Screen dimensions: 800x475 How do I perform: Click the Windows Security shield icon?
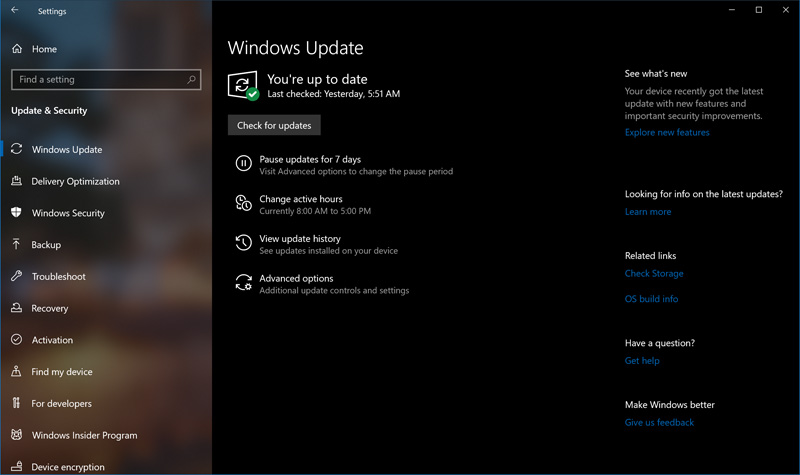click(17, 213)
